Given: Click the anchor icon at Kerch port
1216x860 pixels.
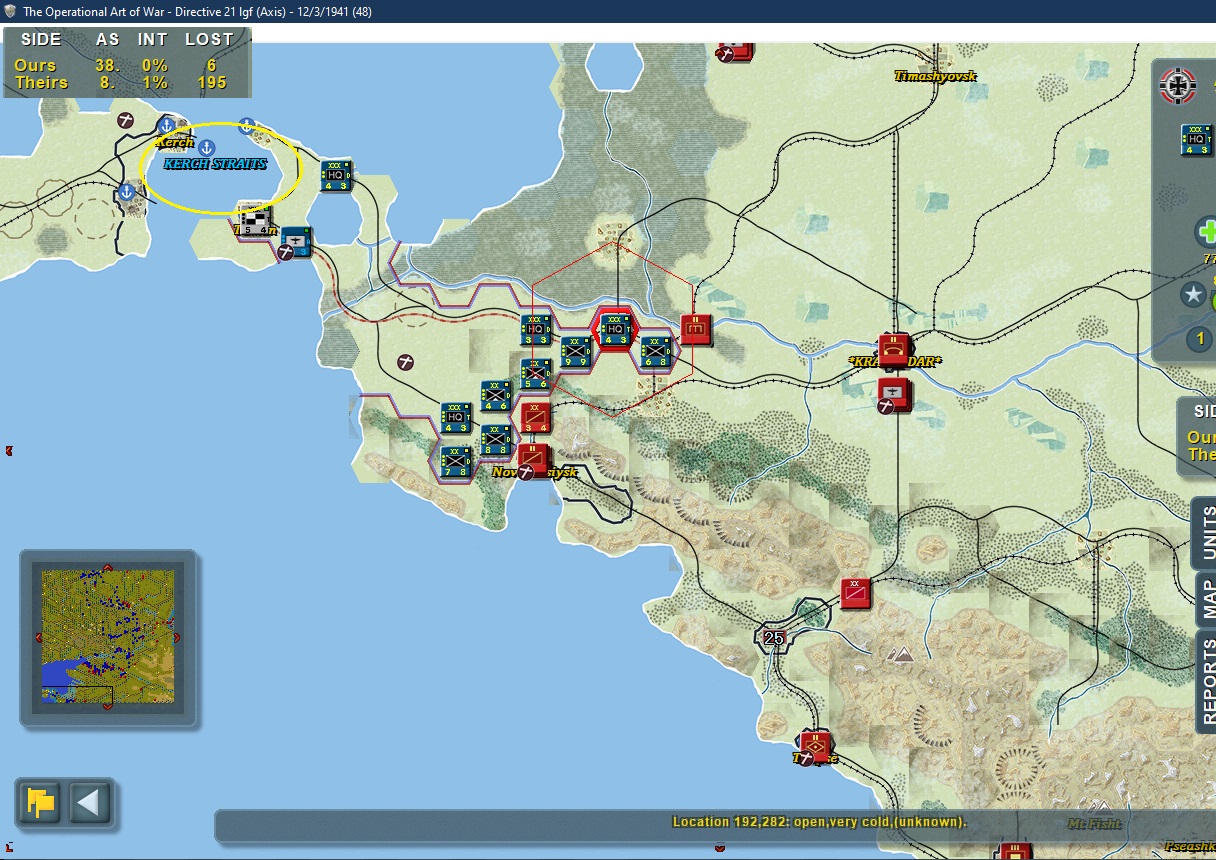Looking at the screenshot, I should (165, 126).
